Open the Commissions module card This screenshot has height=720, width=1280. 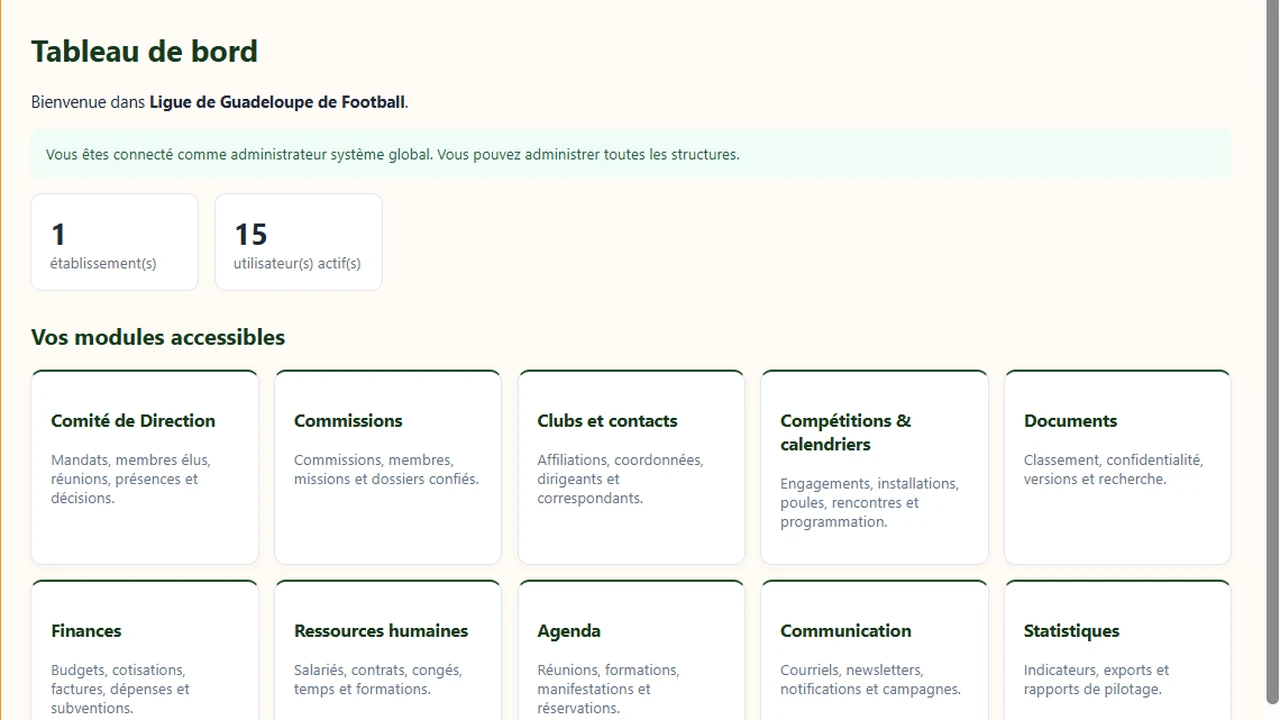click(x=388, y=467)
